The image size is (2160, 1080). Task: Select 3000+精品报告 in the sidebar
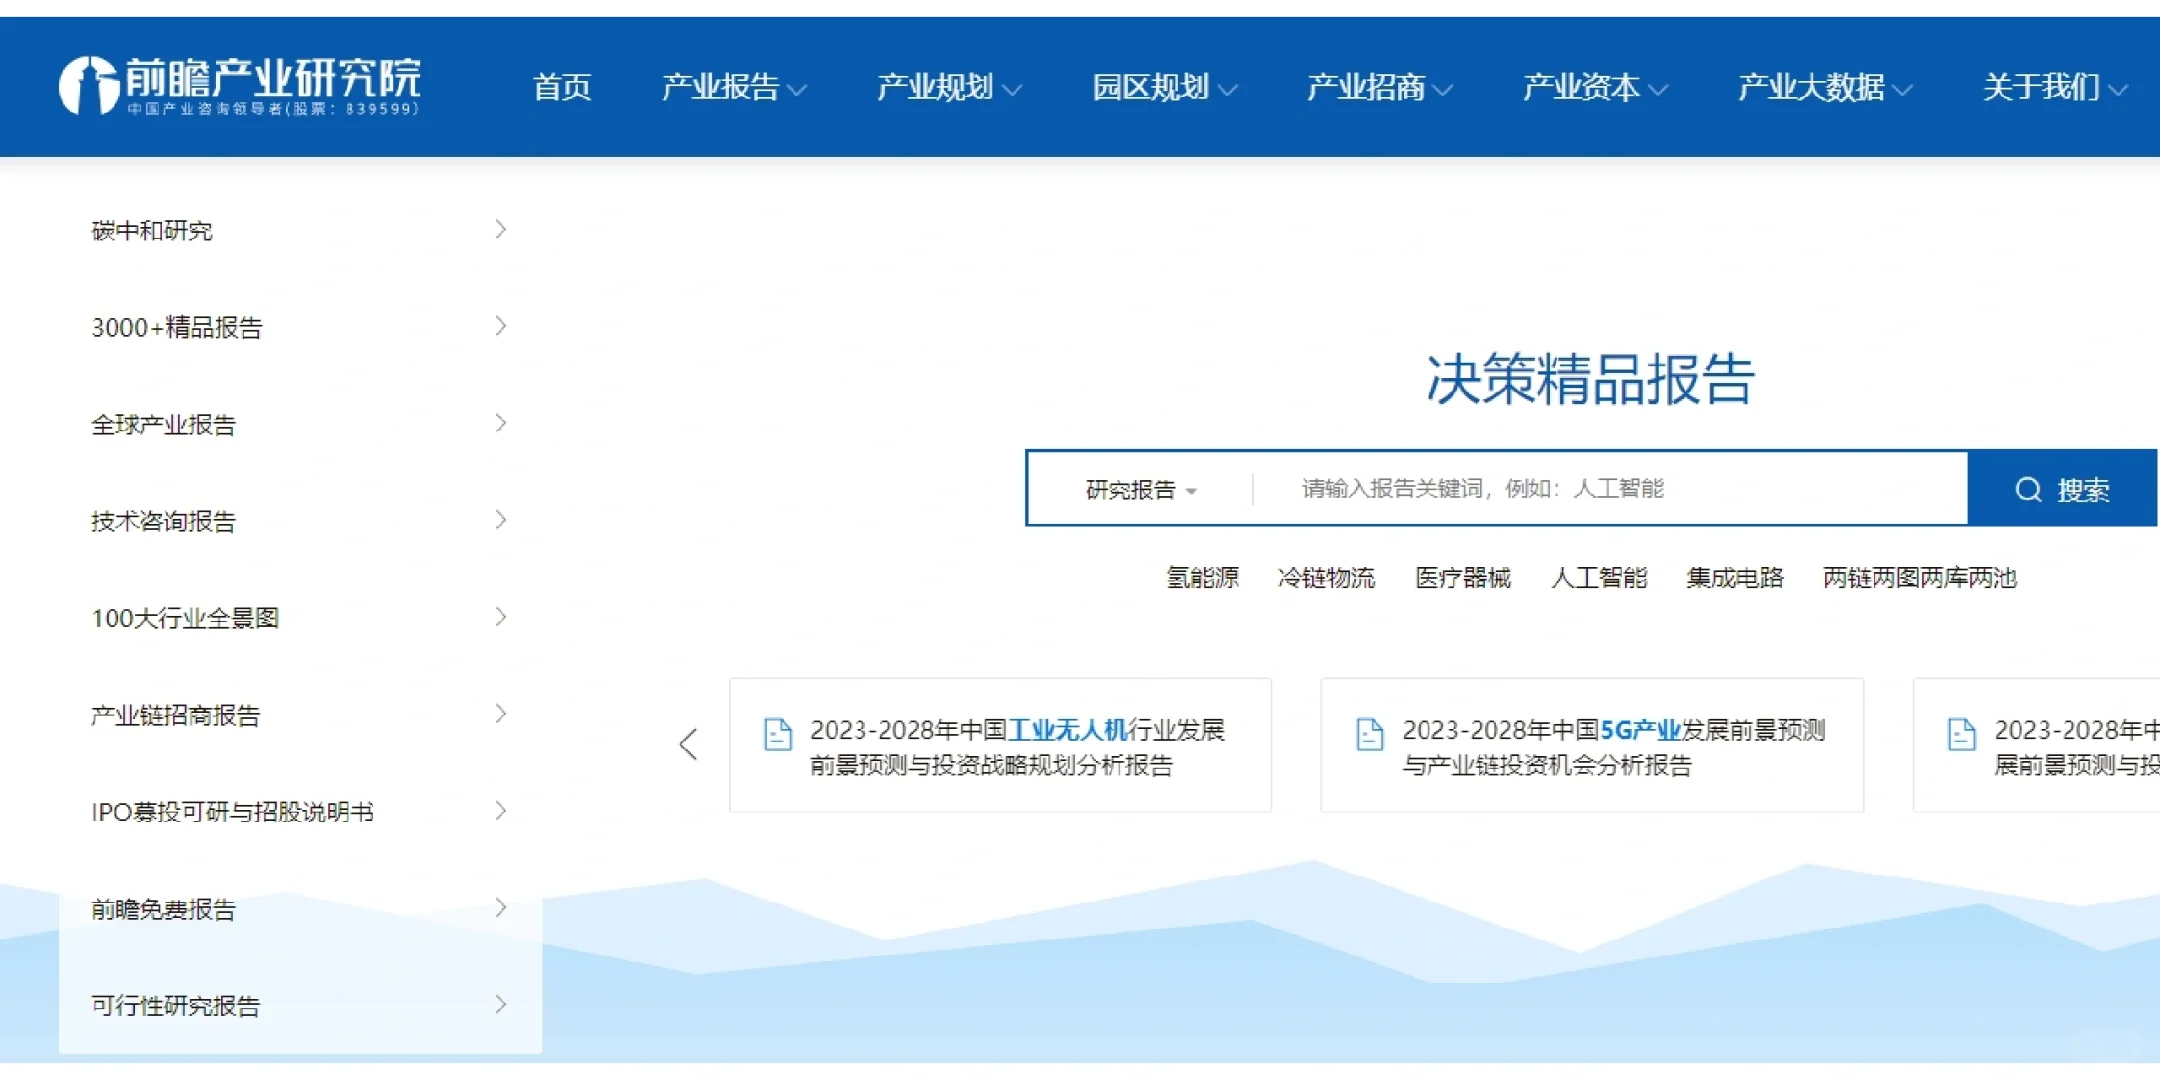pyautogui.click(x=177, y=327)
